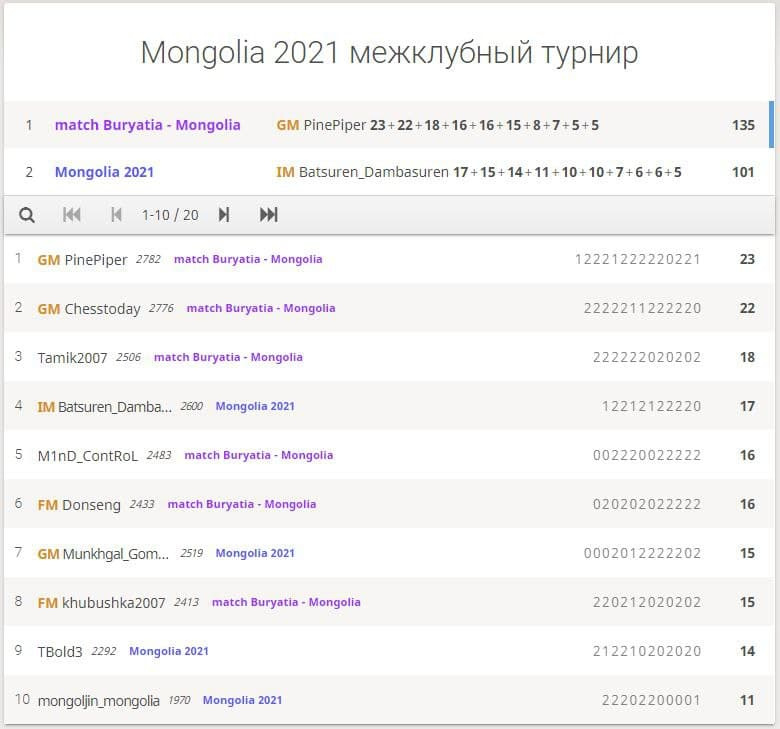Open Mongolia 2021 team in second place
780x729 pixels.
(104, 172)
